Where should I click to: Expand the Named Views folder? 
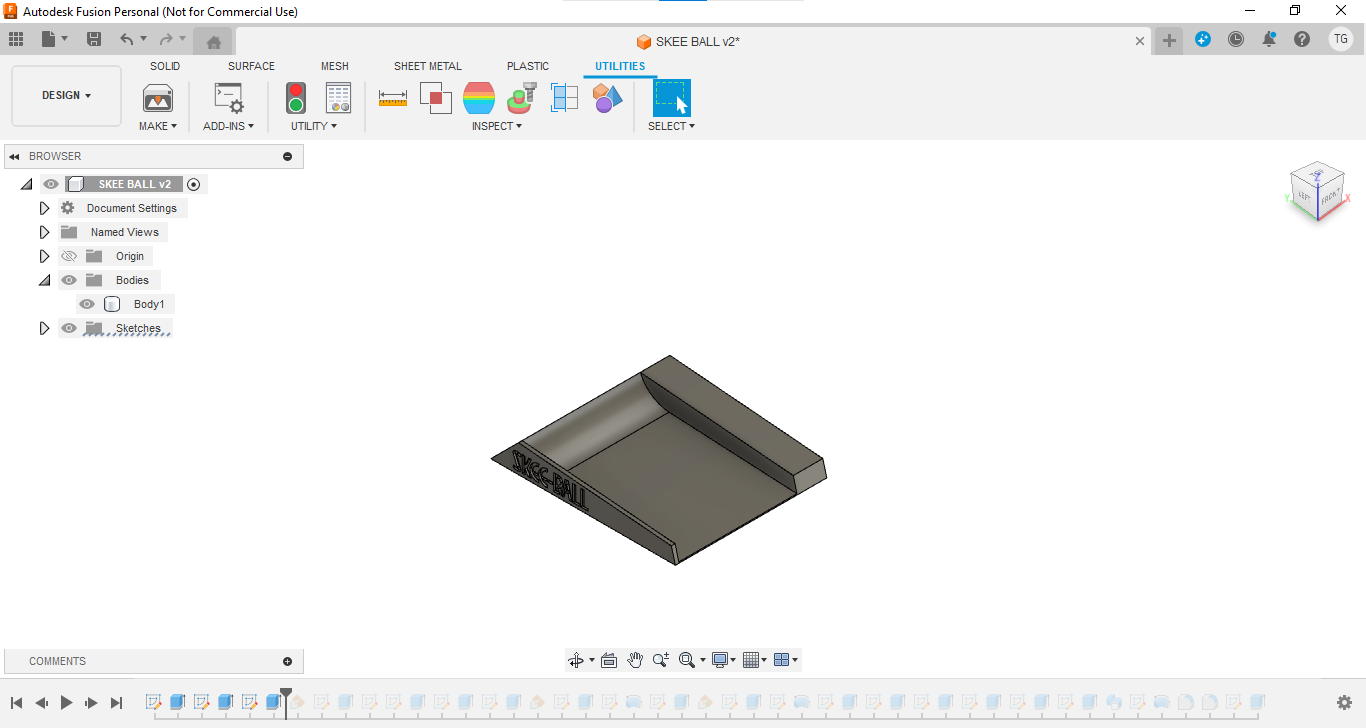(44, 232)
